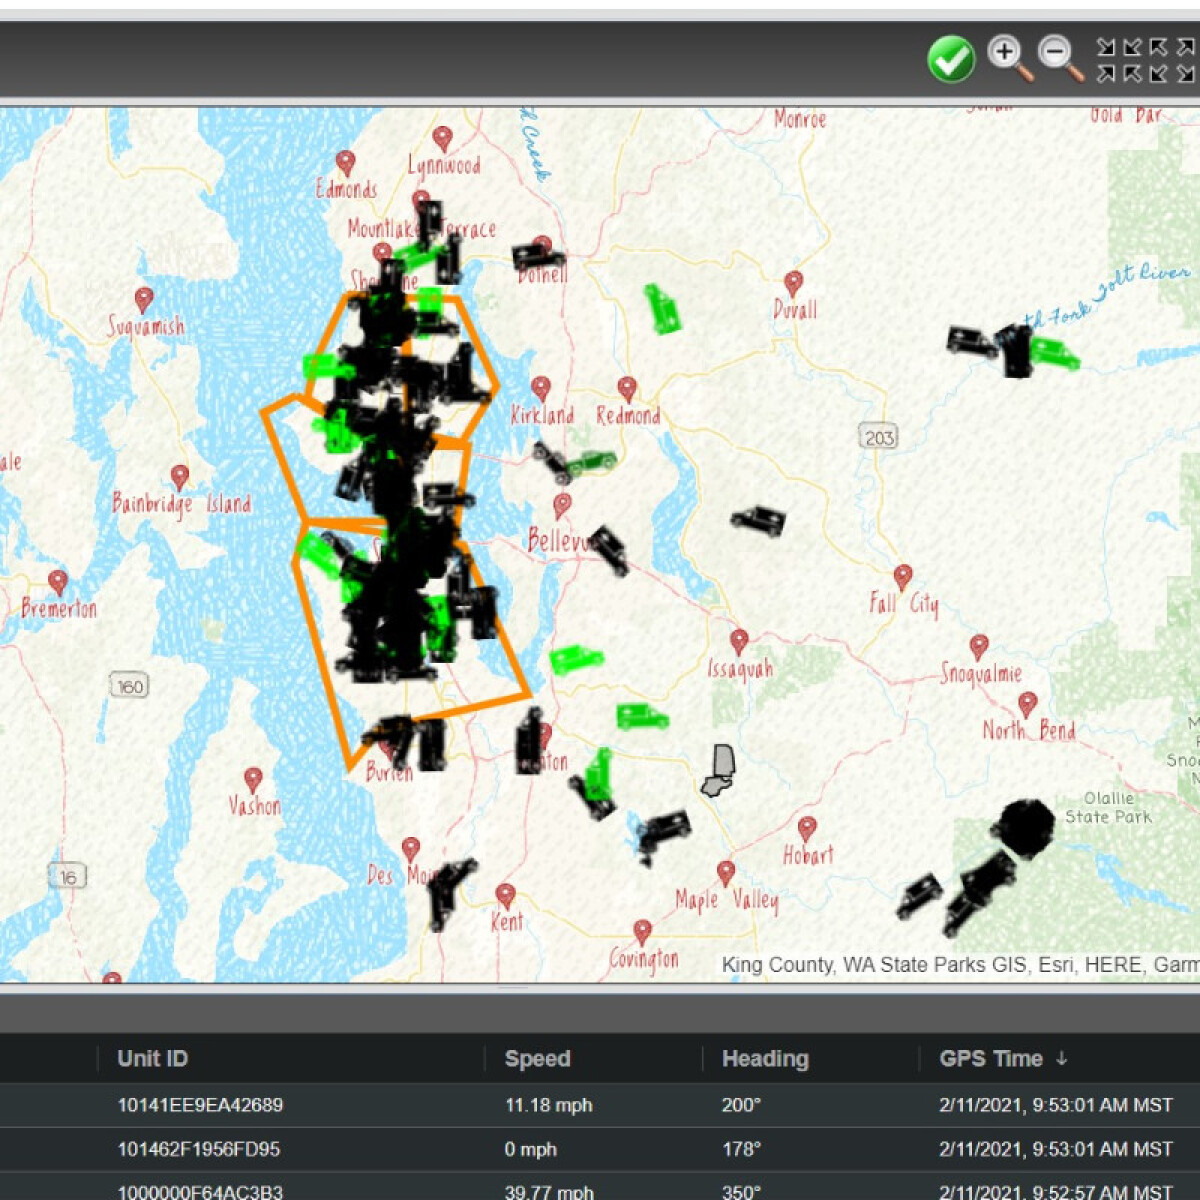Click the North Bend map pin
1200x1200 pixels.
tap(1027, 704)
